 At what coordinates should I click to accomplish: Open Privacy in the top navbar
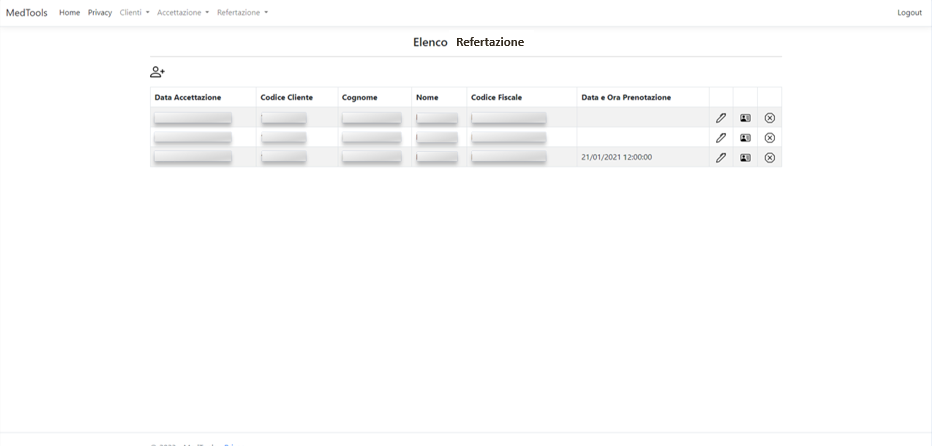(x=100, y=12)
